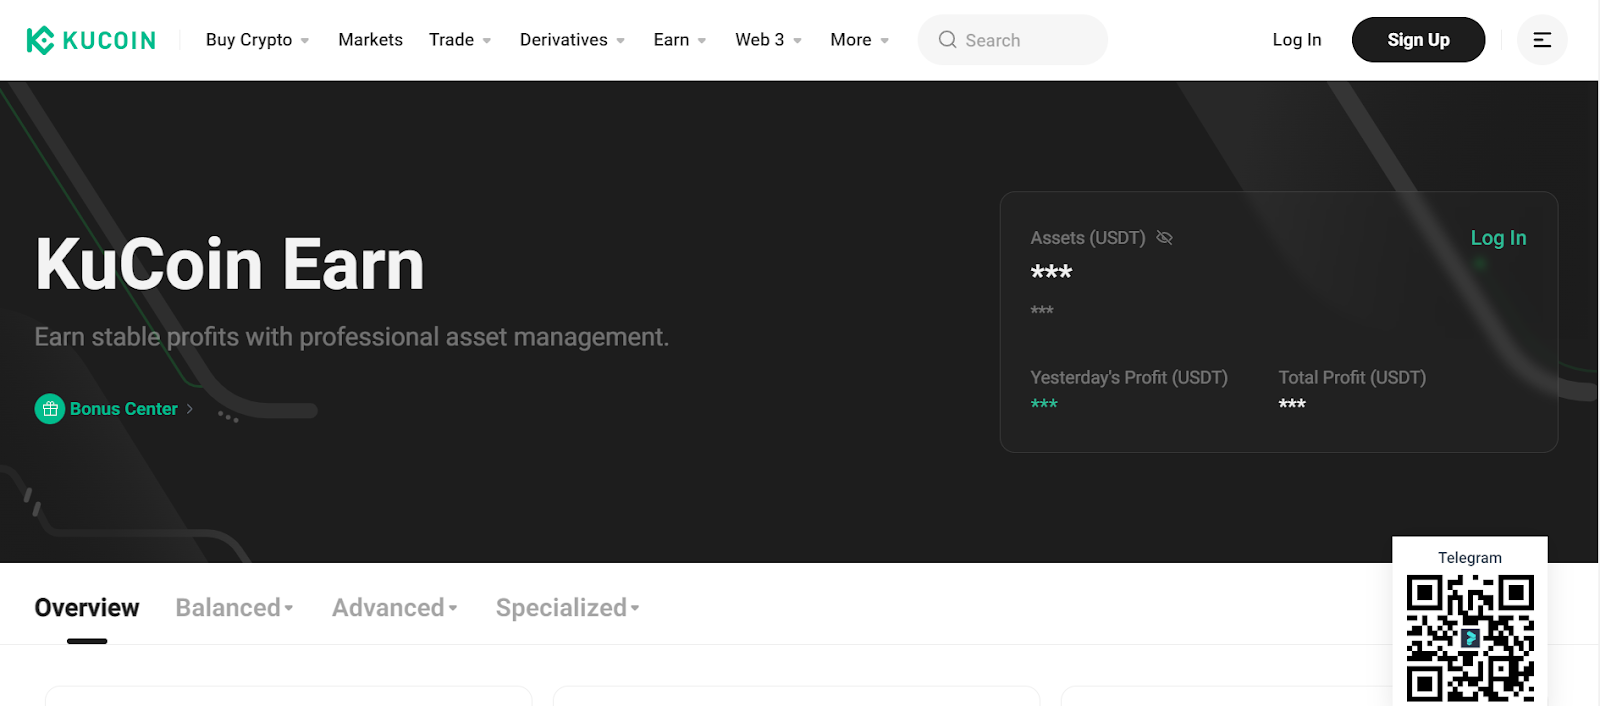1600x706 pixels.
Task: Toggle asset balance visibility eye icon
Action: [1164, 238]
